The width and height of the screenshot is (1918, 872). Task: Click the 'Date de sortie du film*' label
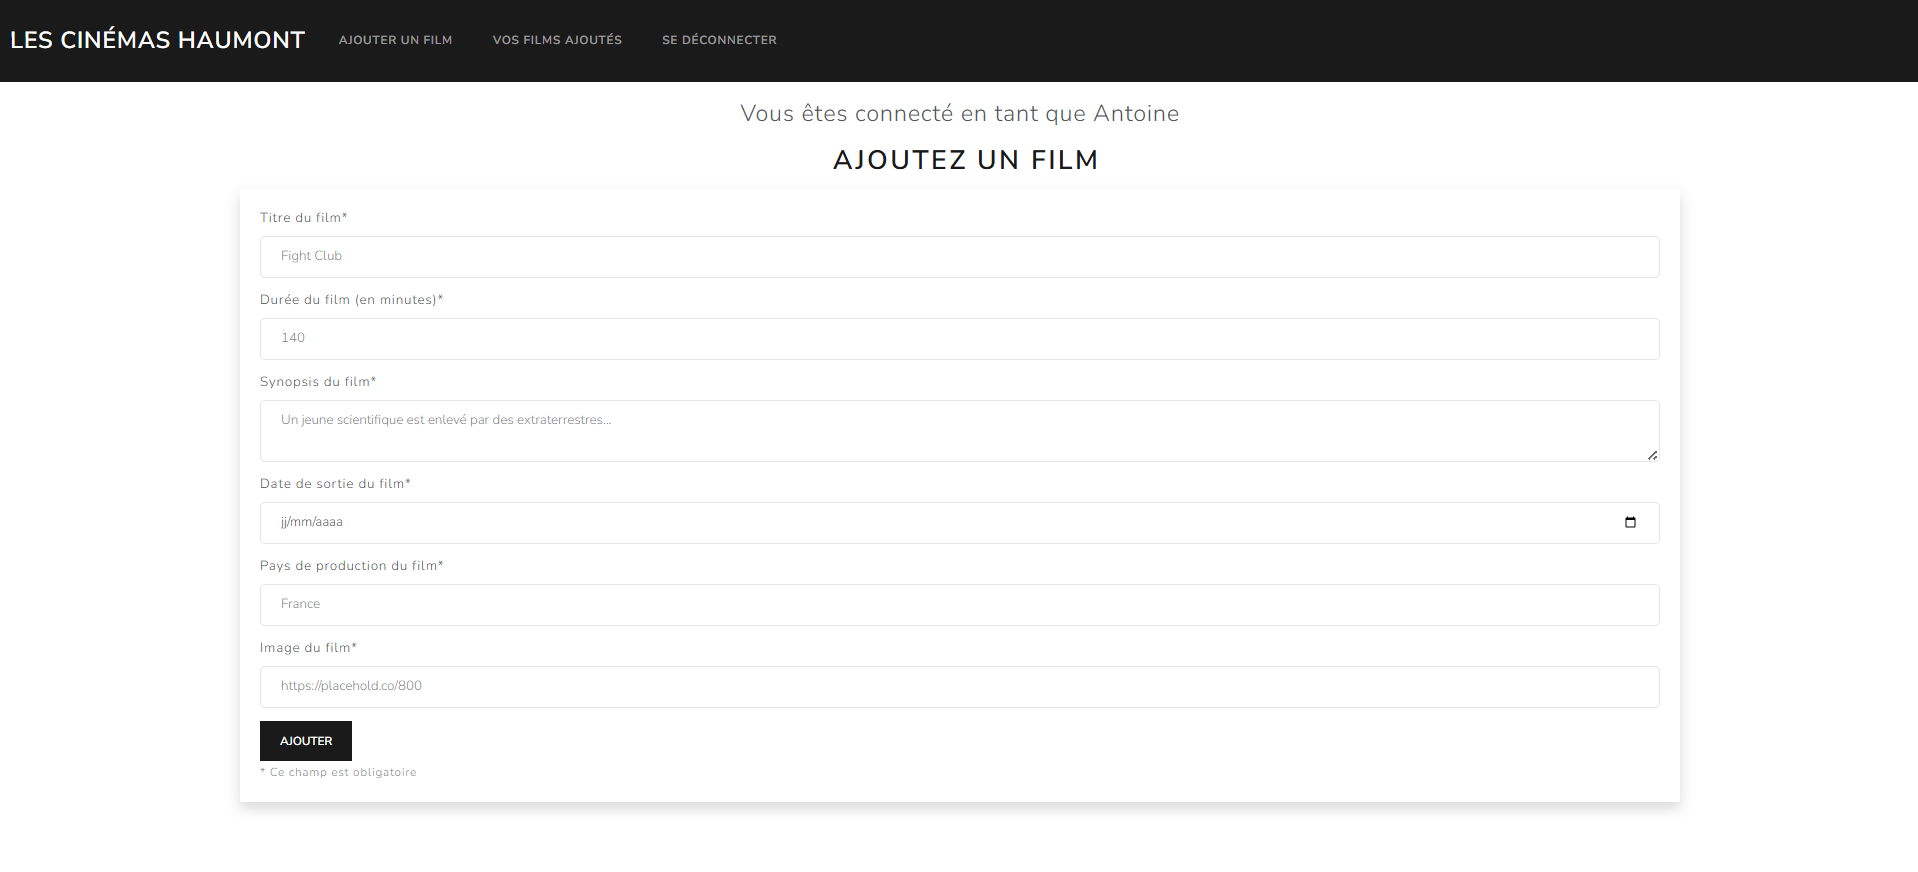point(335,483)
